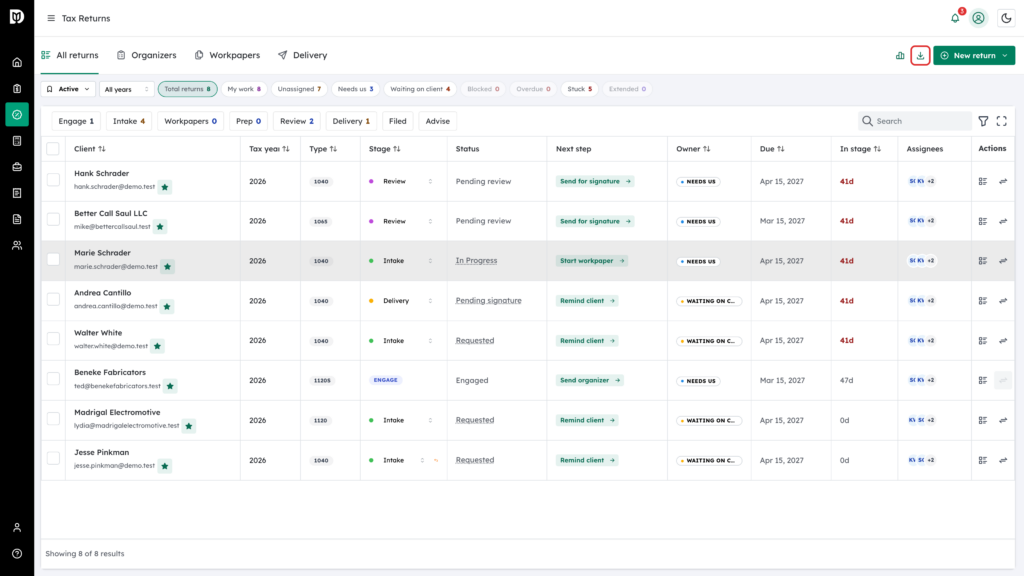1024x576 pixels.
Task: Check the box for Better Call Saul LLC
Action: [x=53, y=219]
